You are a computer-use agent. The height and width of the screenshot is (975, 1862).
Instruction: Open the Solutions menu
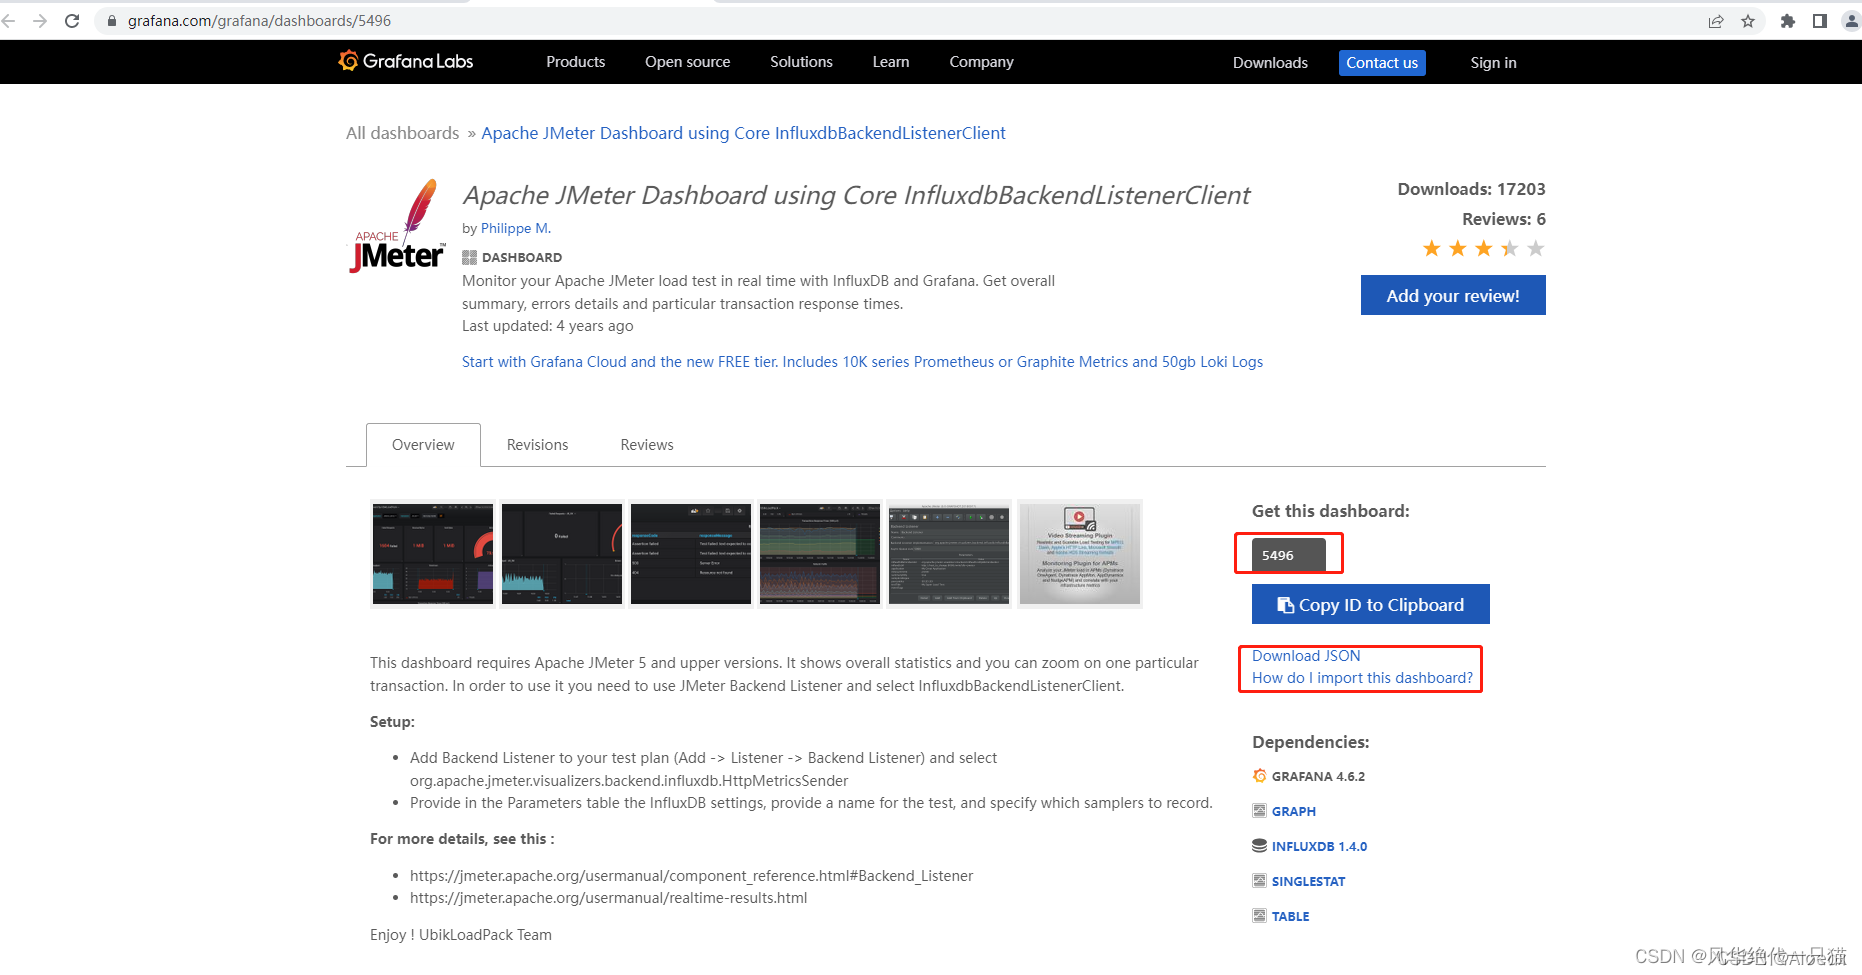point(801,62)
